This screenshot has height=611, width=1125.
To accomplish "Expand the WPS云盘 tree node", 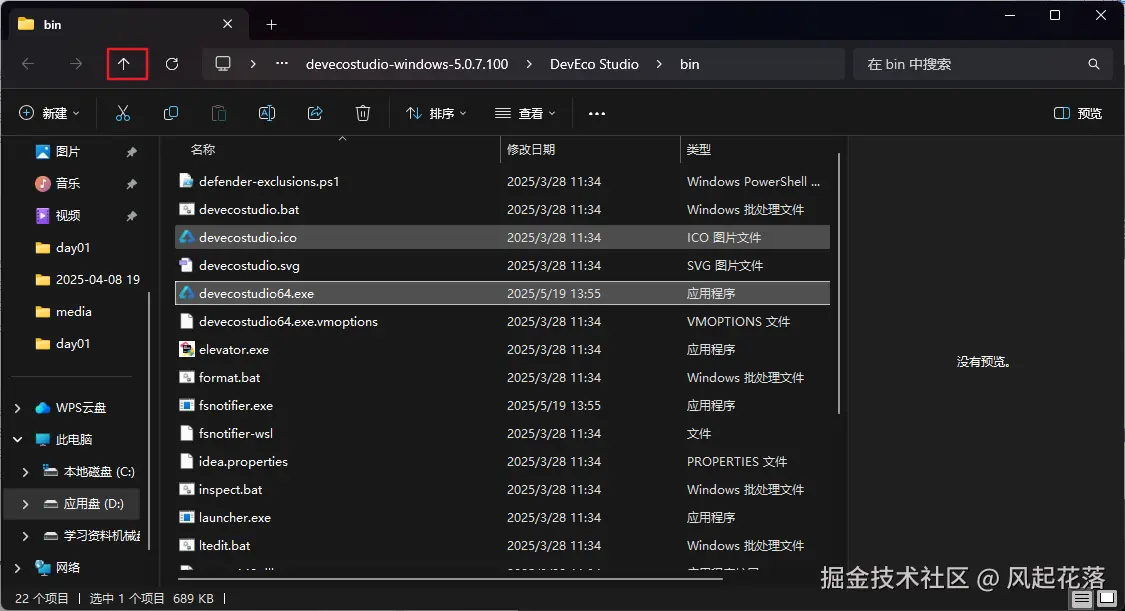I will click(18, 407).
